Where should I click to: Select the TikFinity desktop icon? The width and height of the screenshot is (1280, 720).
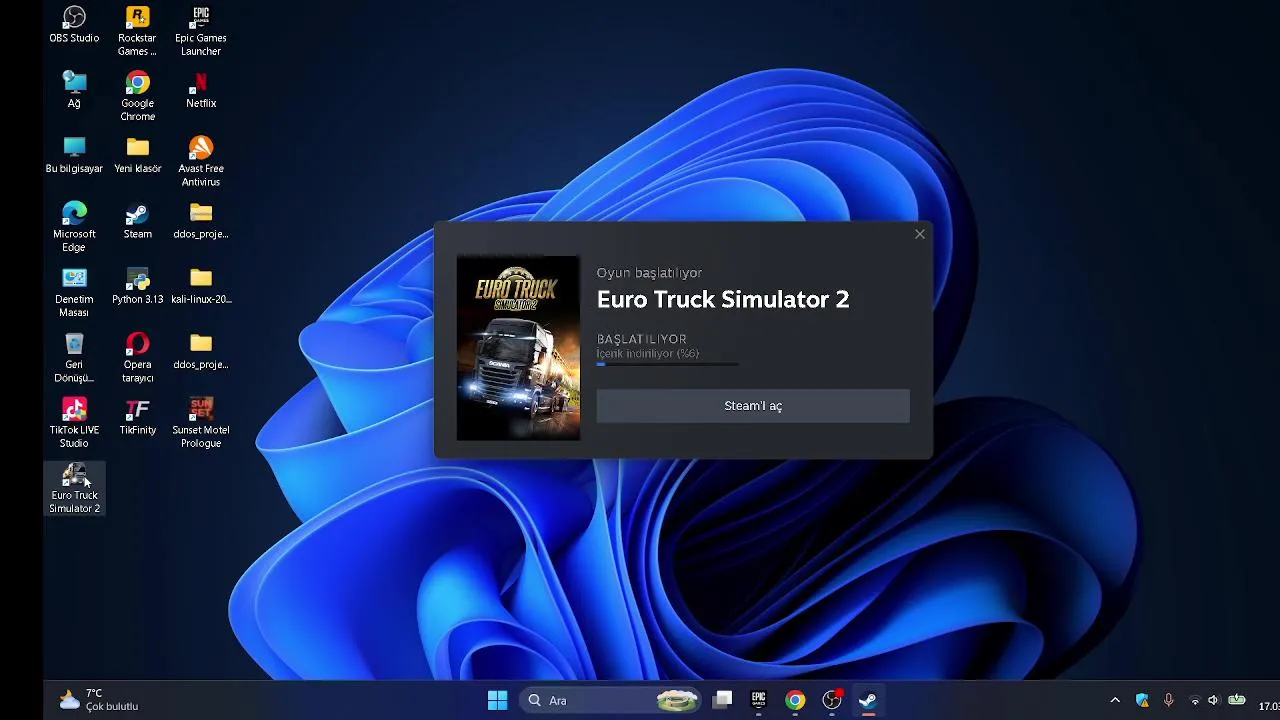(x=137, y=417)
